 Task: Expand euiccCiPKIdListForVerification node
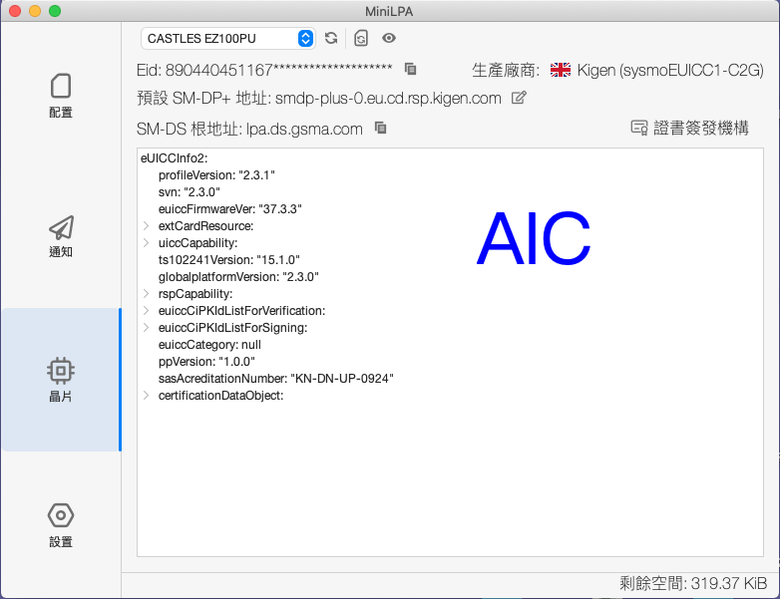(x=146, y=310)
